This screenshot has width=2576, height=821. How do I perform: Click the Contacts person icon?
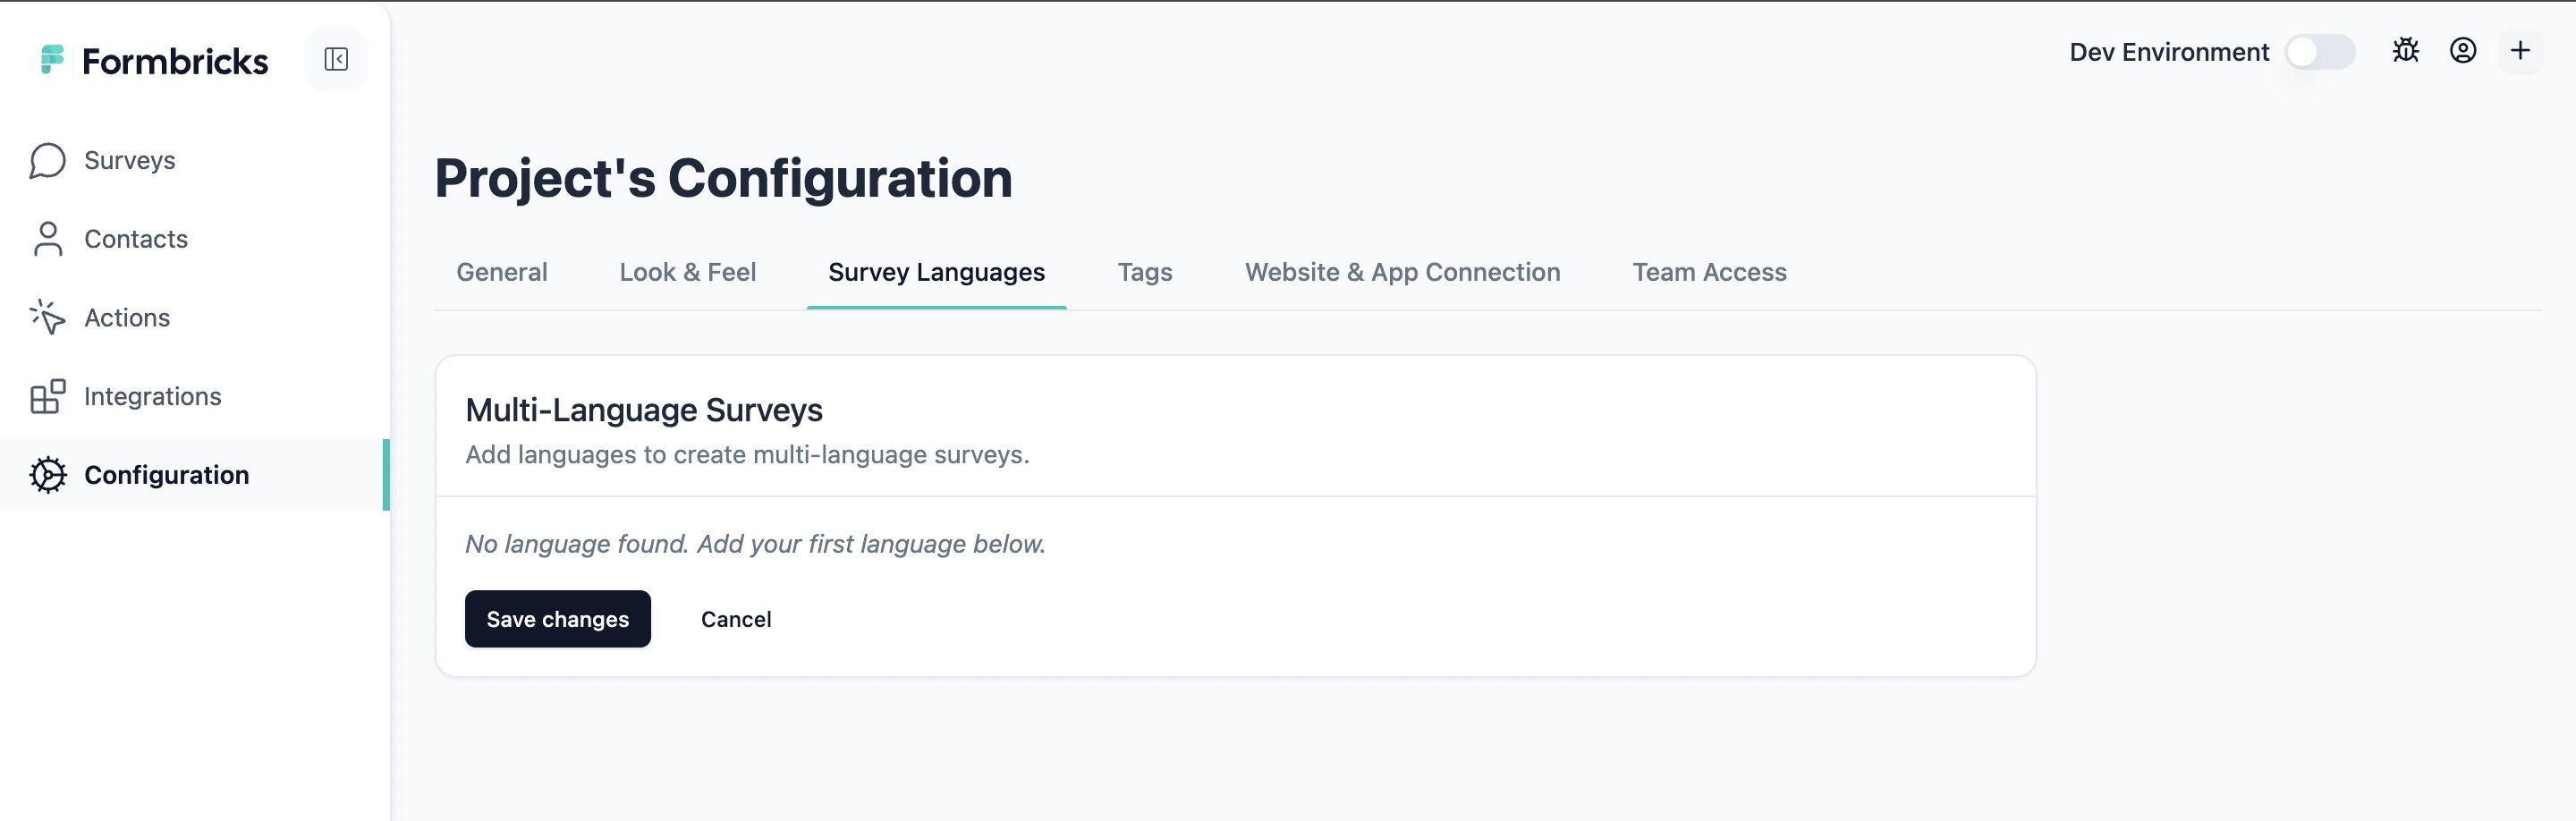(x=47, y=239)
